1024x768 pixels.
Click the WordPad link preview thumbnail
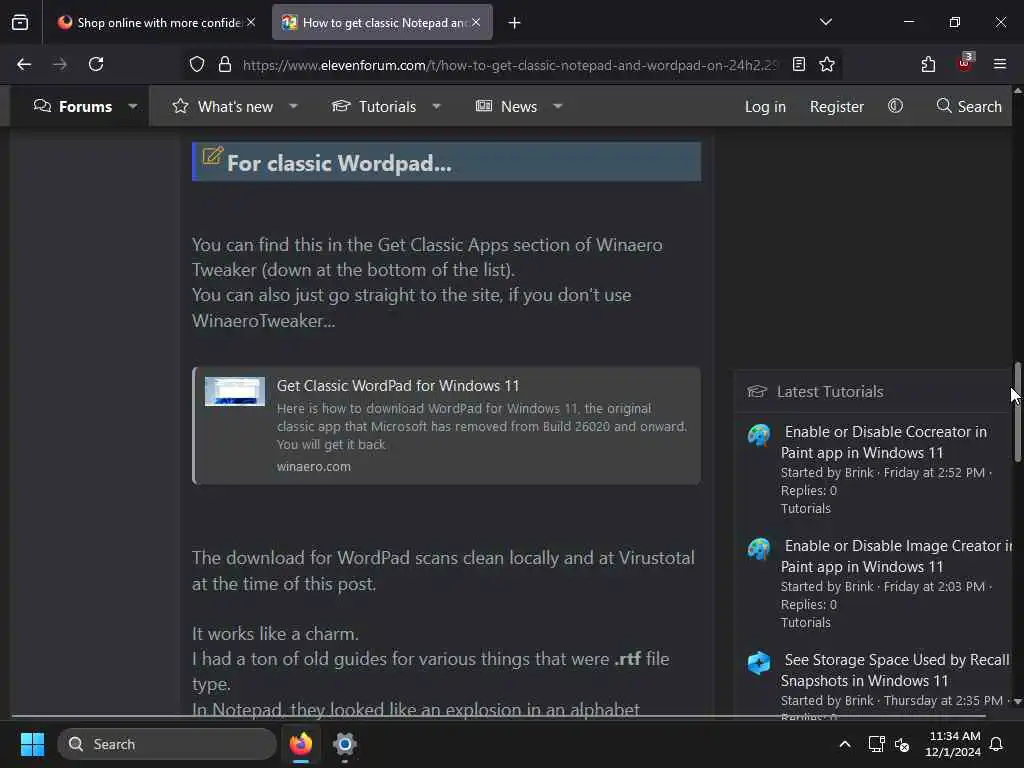234,391
